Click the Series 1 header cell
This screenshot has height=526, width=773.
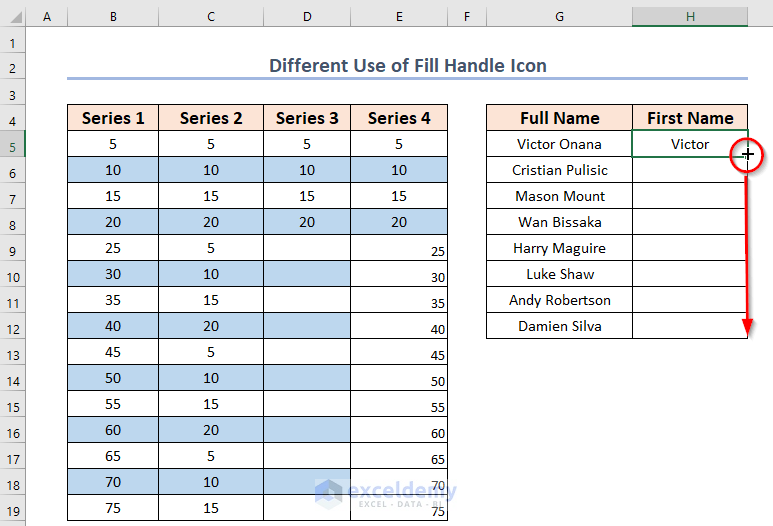click(x=113, y=118)
